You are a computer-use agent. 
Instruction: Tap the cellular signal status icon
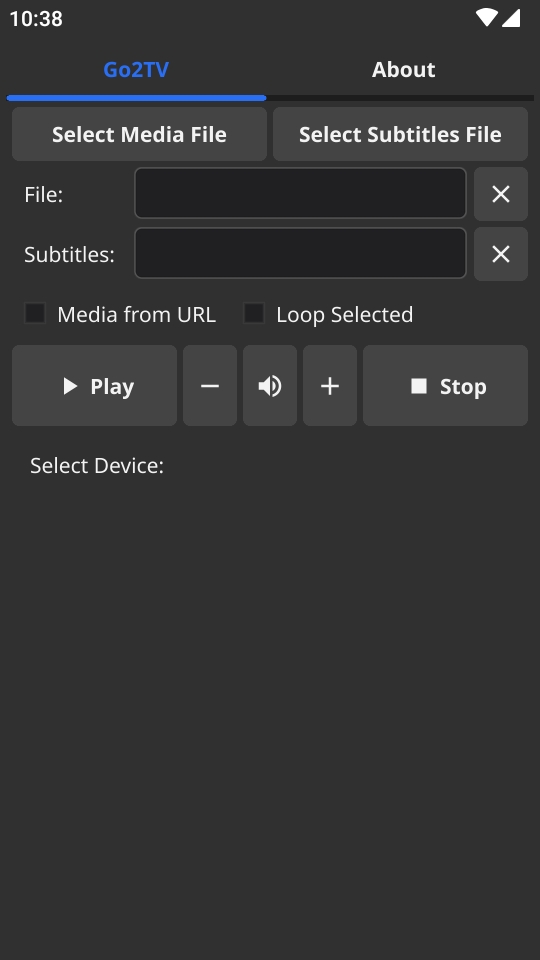click(x=511, y=18)
